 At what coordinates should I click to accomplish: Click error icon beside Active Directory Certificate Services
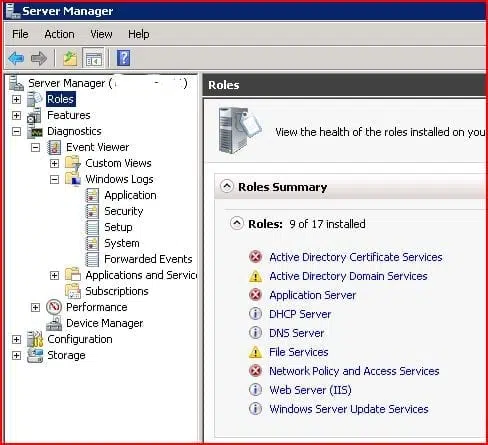[255, 257]
